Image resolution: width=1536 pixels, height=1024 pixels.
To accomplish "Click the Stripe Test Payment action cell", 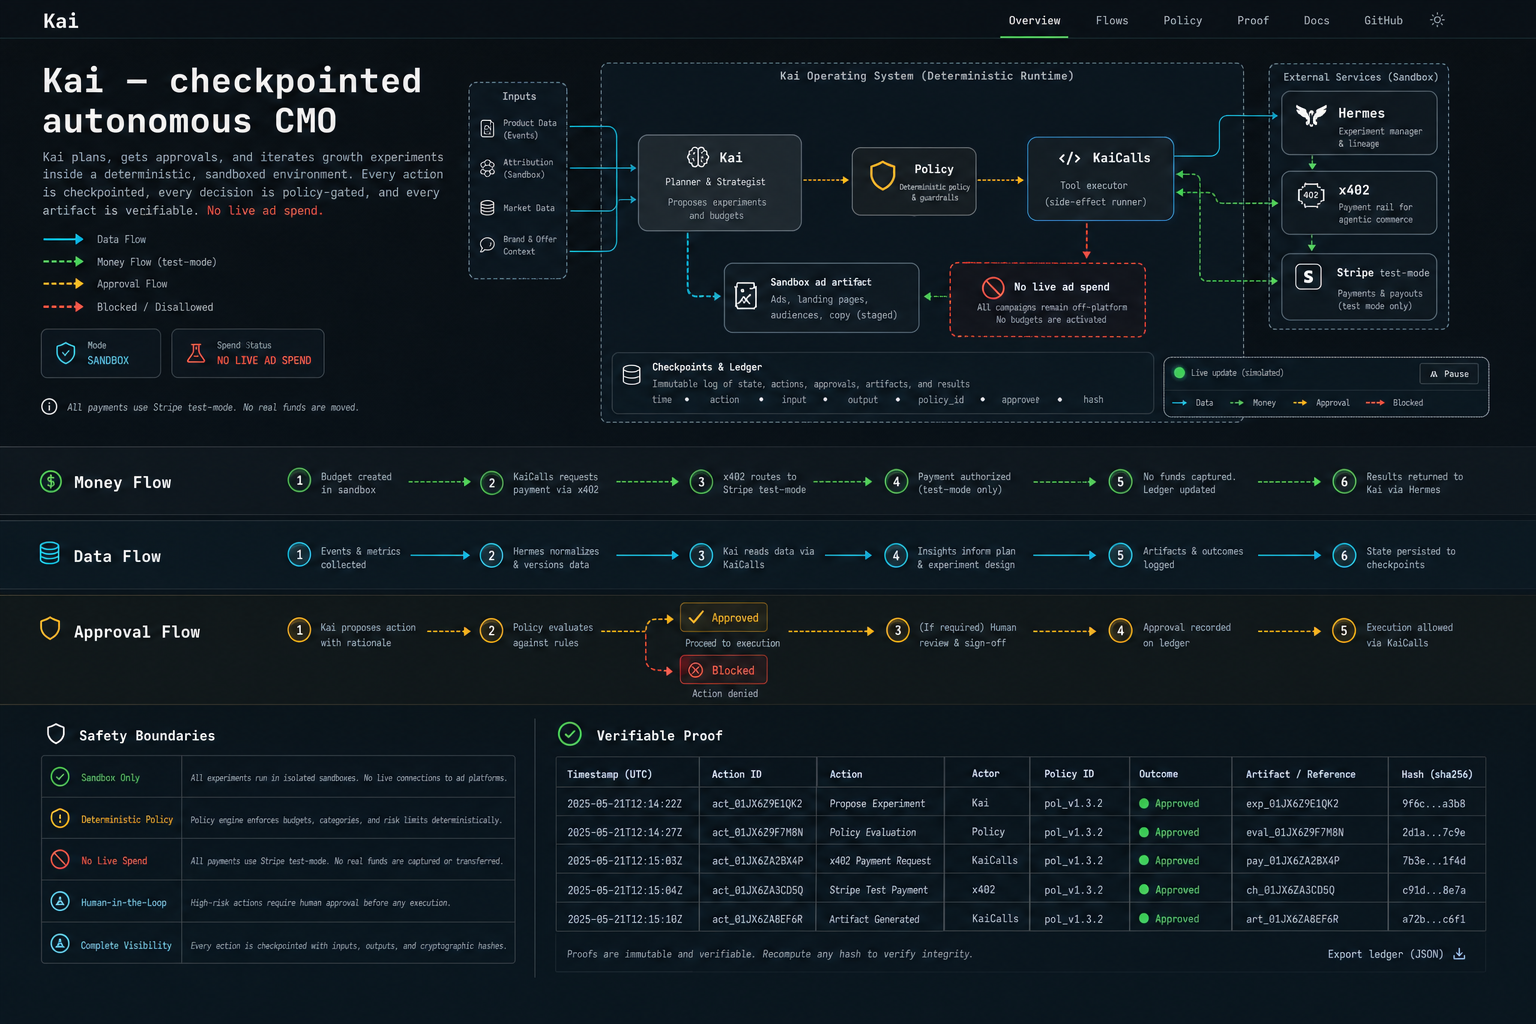I will (878, 890).
